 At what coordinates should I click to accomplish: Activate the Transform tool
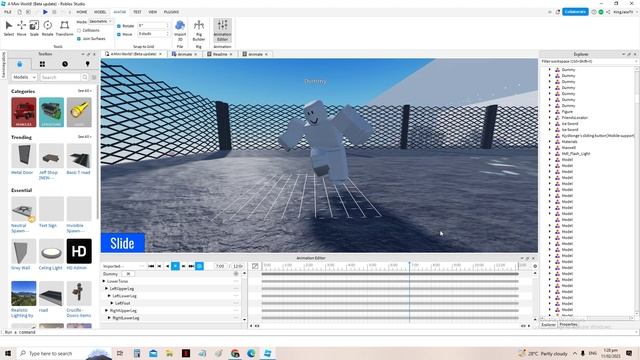[x=64, y=28]
